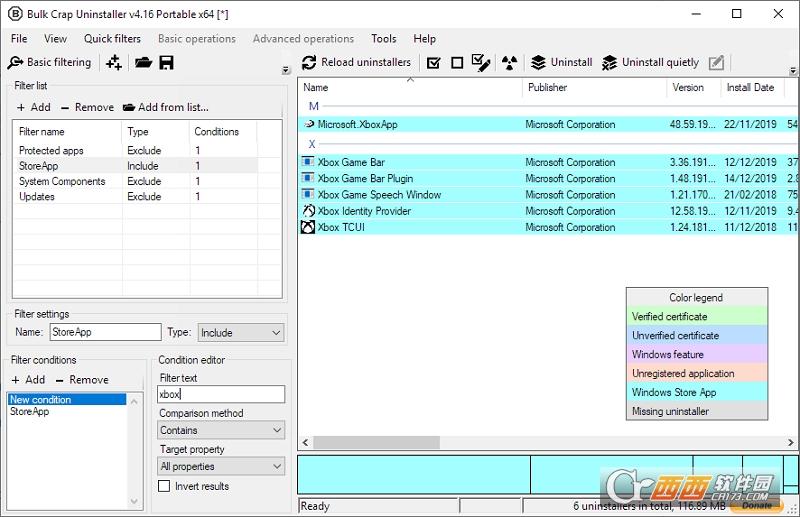Screen dimensions: 800x517
Task: Click the Donate button
Action: [757, 505]
